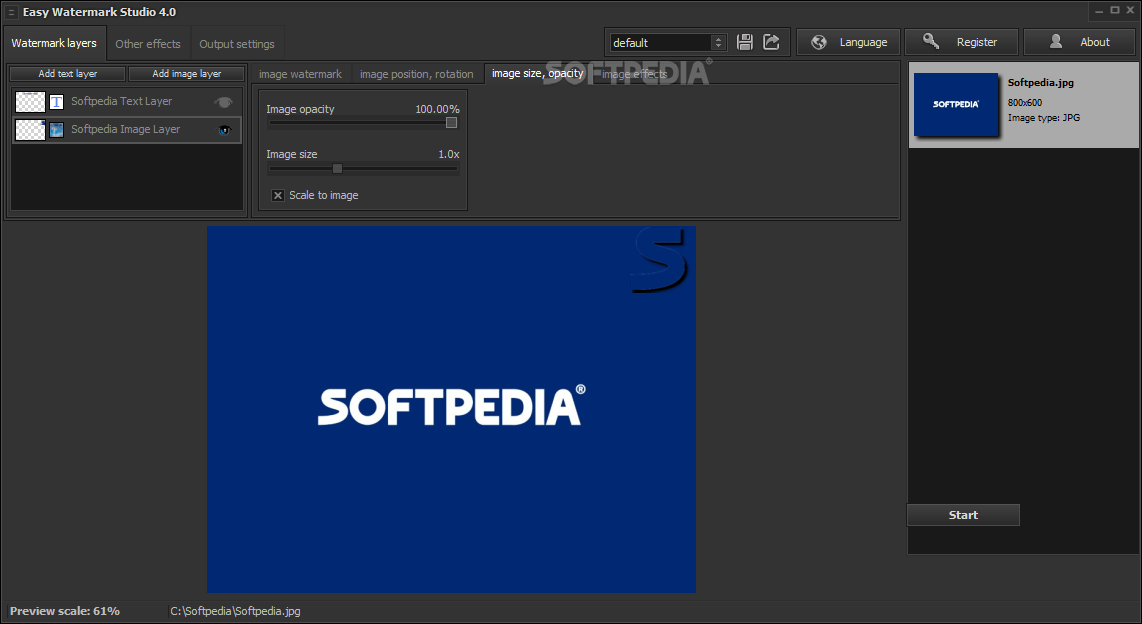Click the Start button
Screen dimensions: 1142x624
963,515
